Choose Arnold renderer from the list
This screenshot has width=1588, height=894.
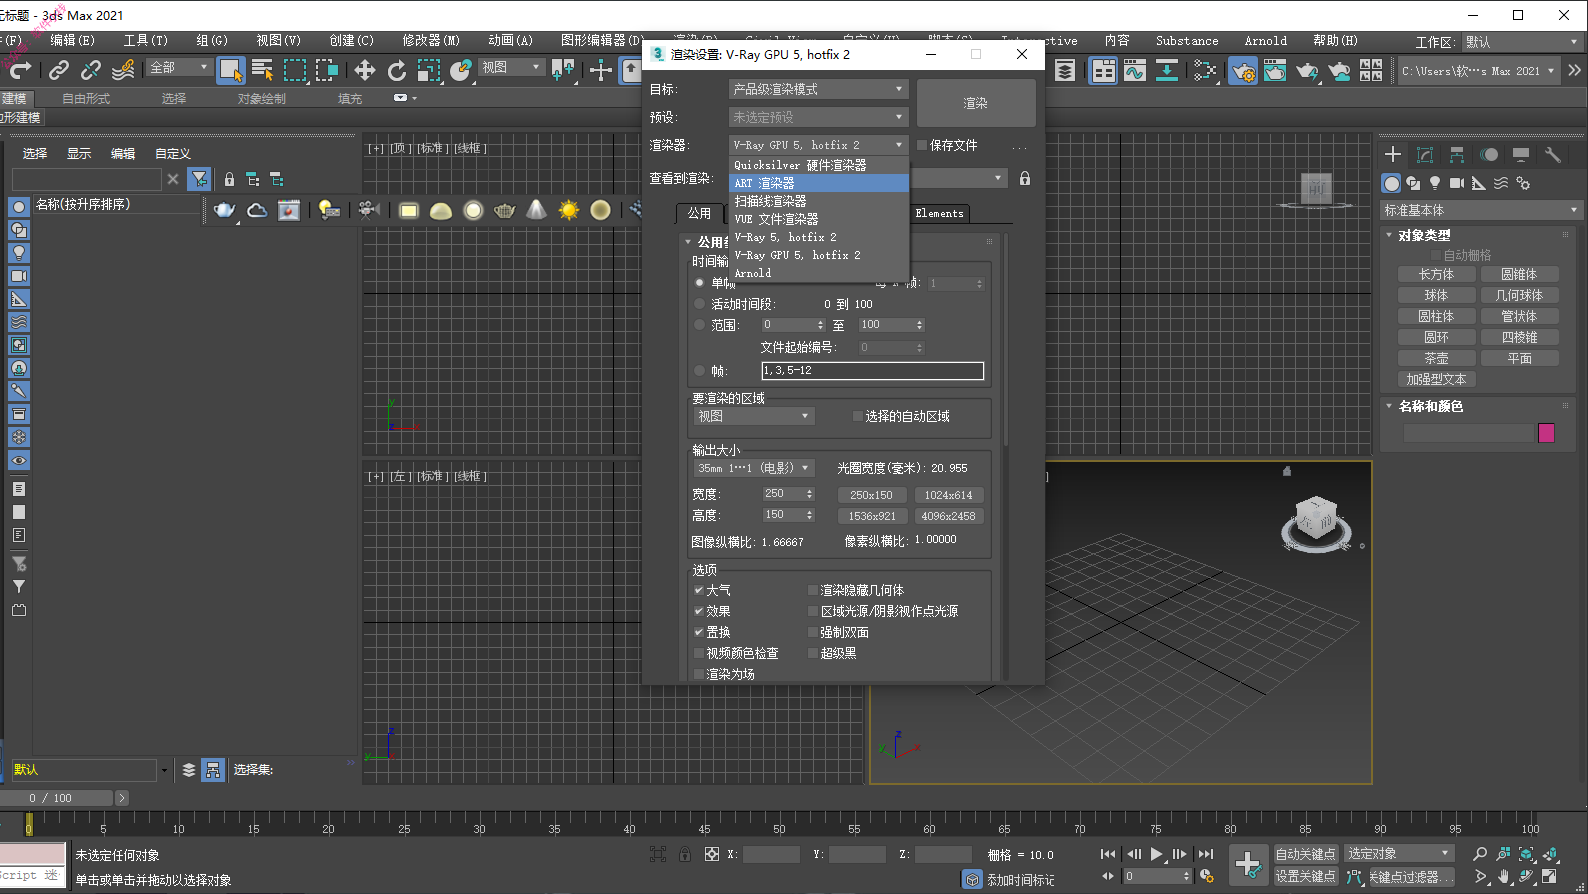[x=818, y=273]
